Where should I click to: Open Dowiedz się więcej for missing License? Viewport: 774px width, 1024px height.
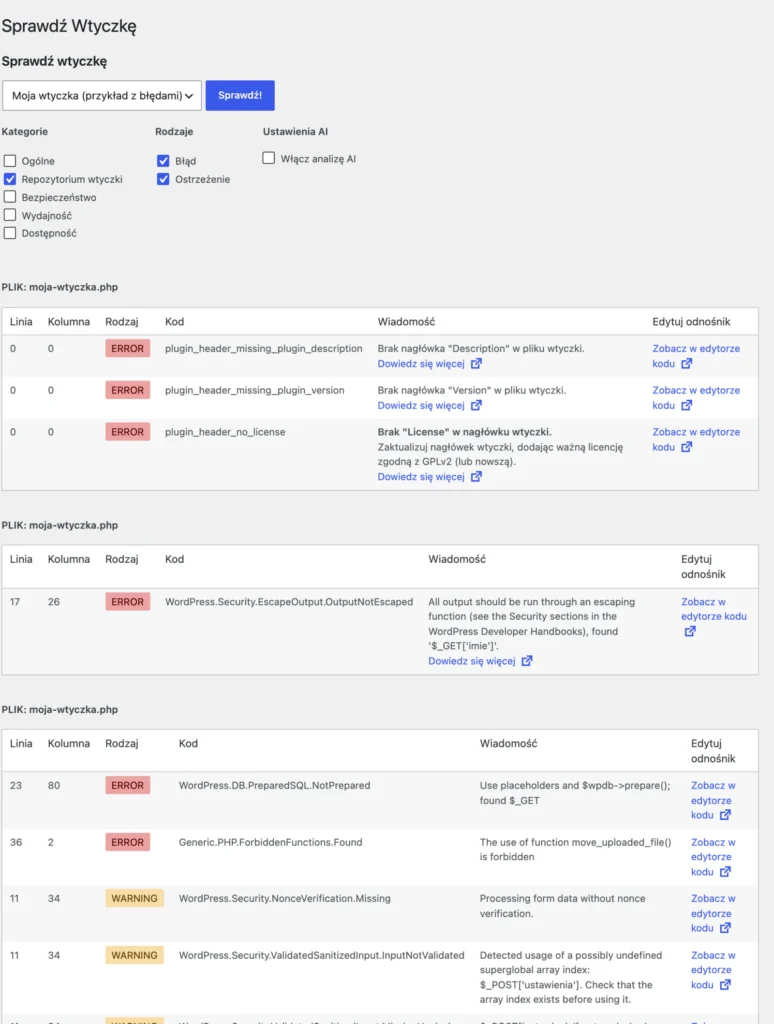click(x=421, y=477)
